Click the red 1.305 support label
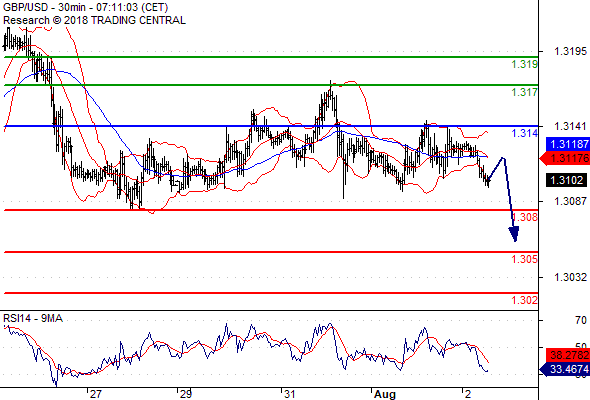 click(525, 259)
